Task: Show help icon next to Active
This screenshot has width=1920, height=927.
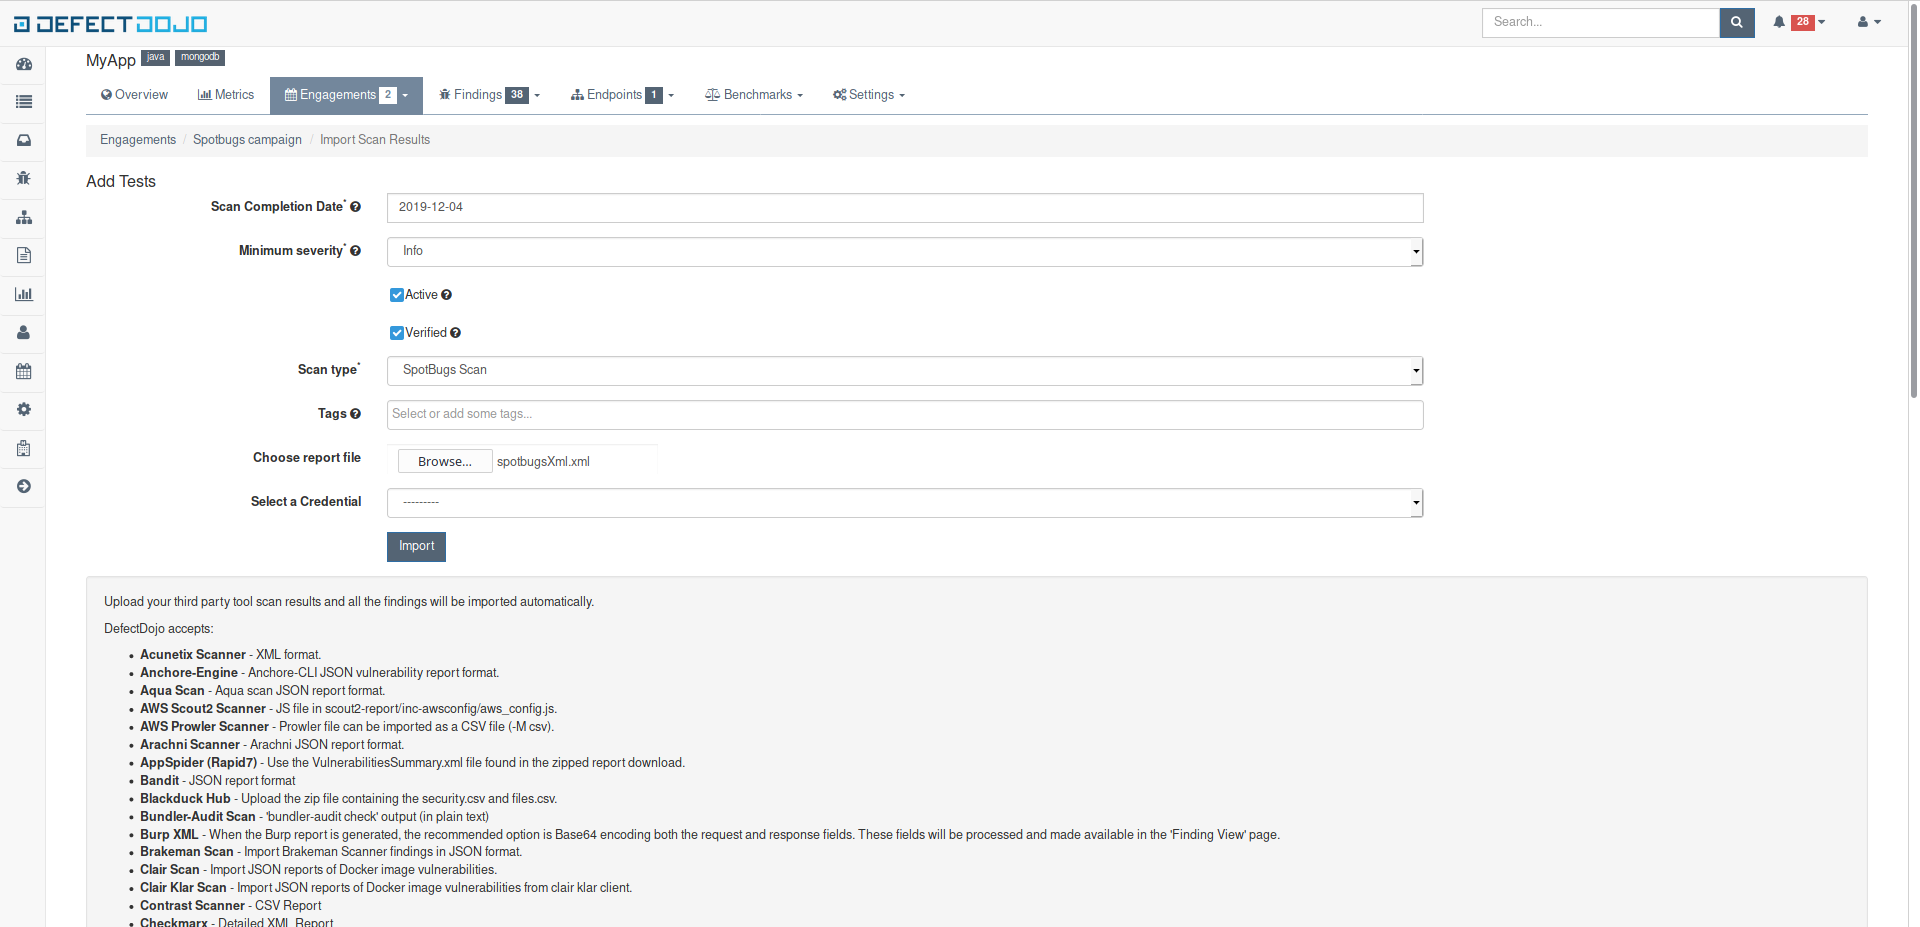Action: (x=446, y=295)
